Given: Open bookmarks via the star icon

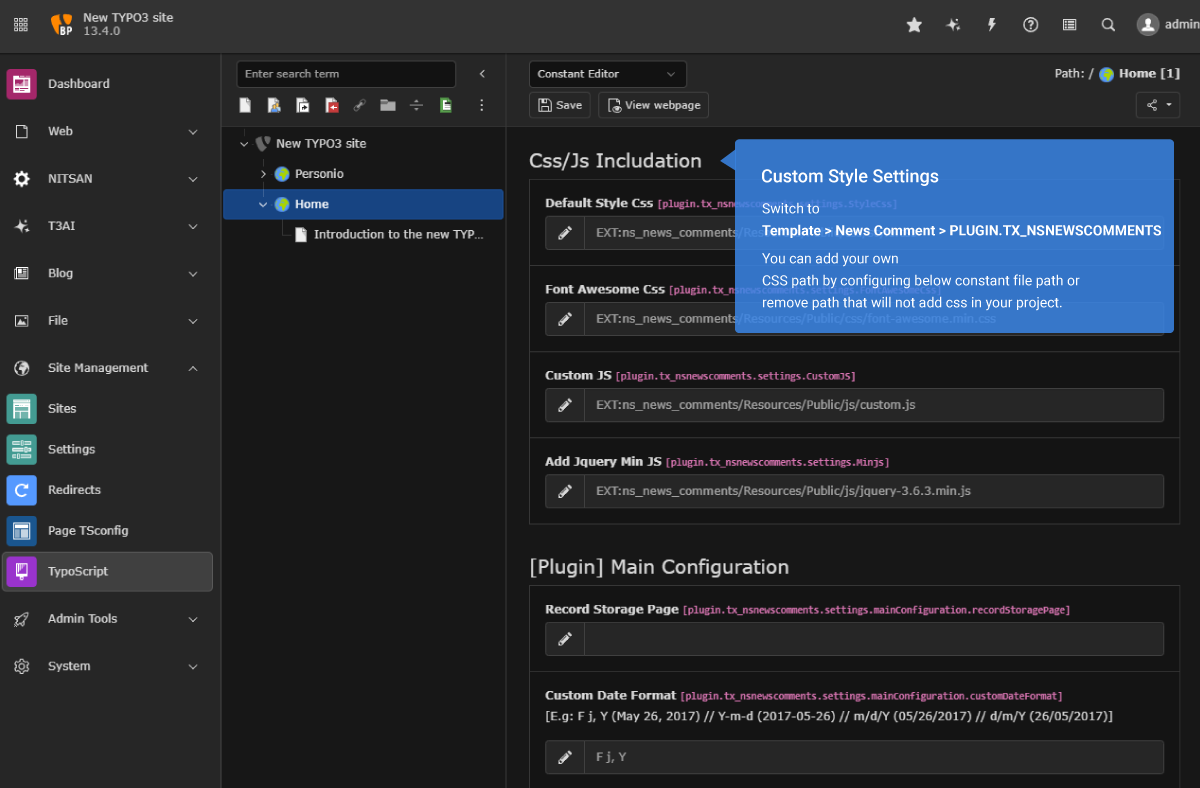Looking at the screenshot, I should [914, 25].
